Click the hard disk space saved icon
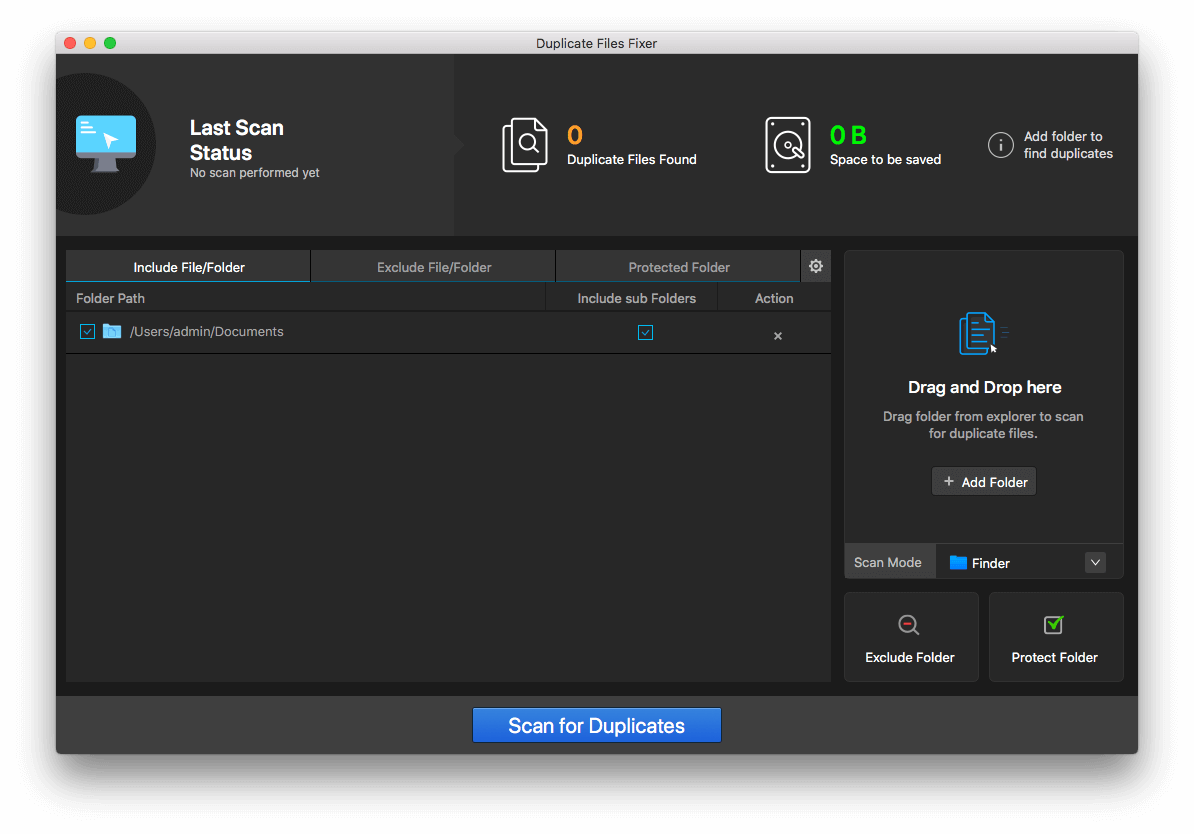 [x=787, y=145]
